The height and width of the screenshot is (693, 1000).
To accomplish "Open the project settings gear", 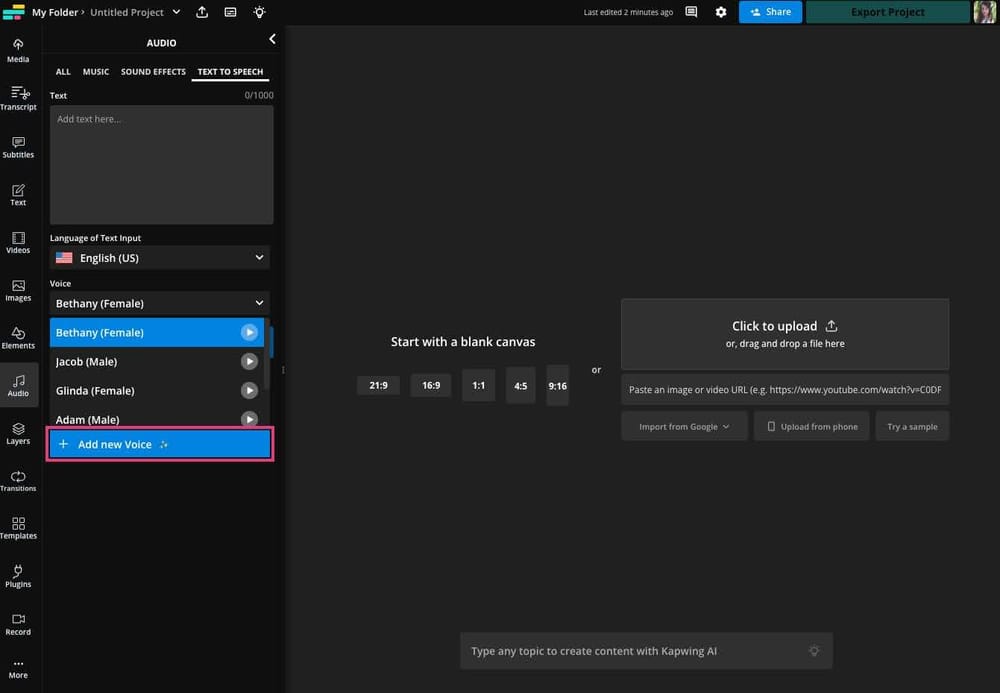I will coord(721,12).
